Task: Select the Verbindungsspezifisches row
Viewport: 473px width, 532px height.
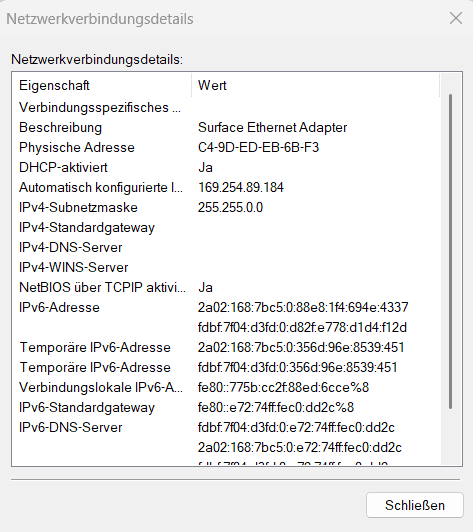Action: point(226,108)
